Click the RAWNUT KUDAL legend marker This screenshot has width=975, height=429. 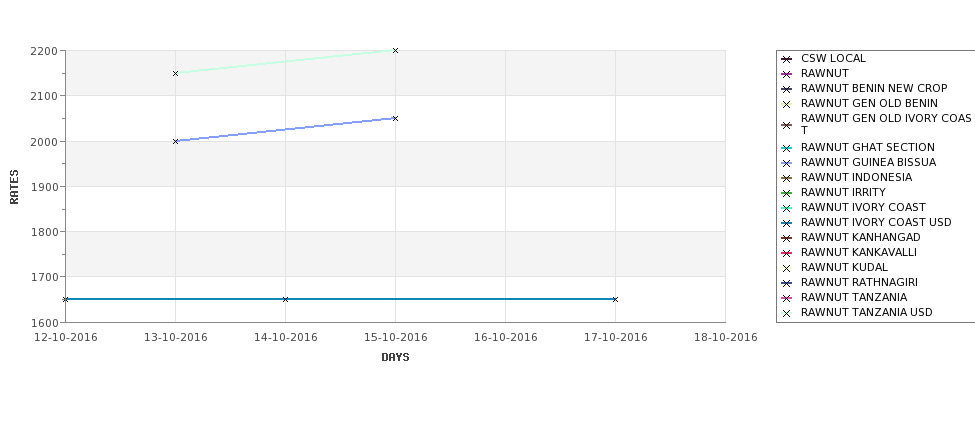tap(787, 268)
